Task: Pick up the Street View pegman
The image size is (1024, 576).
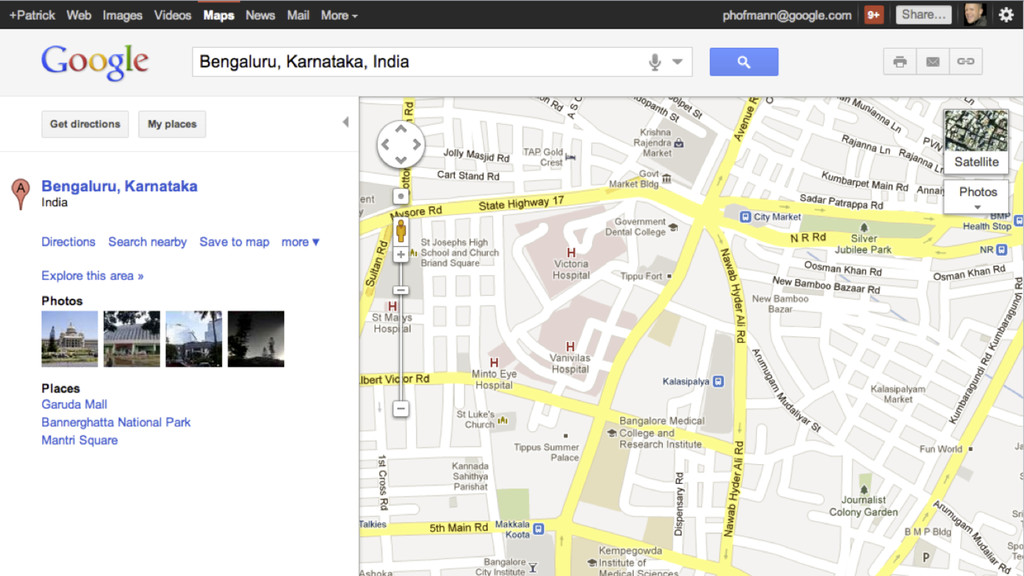Action: tap(401, 231)
